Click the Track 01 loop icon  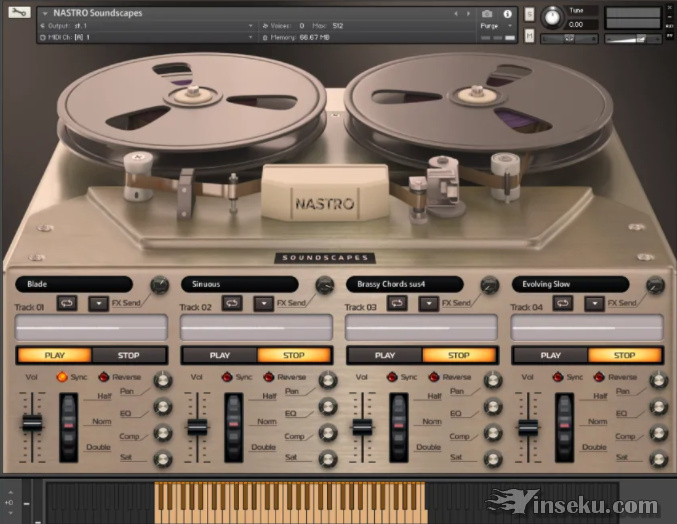[x=66, y=303]
